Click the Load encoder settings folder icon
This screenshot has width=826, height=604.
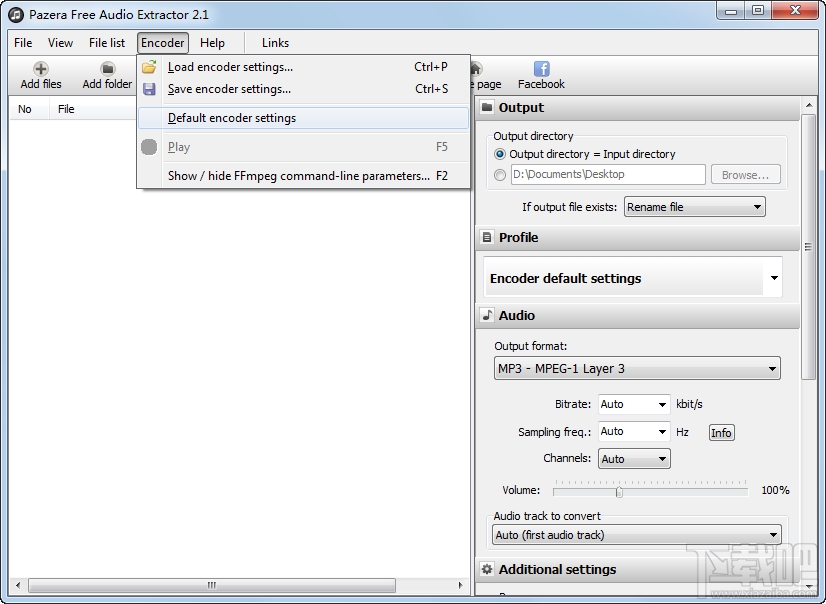(151, 67)
